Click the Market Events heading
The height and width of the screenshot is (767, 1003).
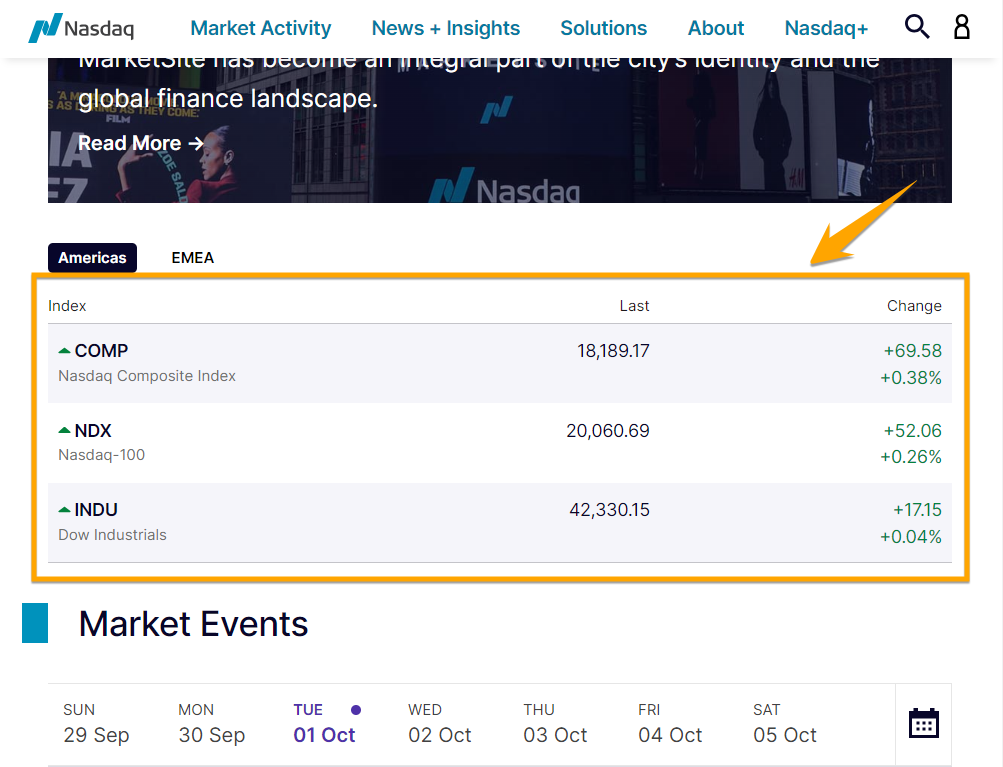193,624
